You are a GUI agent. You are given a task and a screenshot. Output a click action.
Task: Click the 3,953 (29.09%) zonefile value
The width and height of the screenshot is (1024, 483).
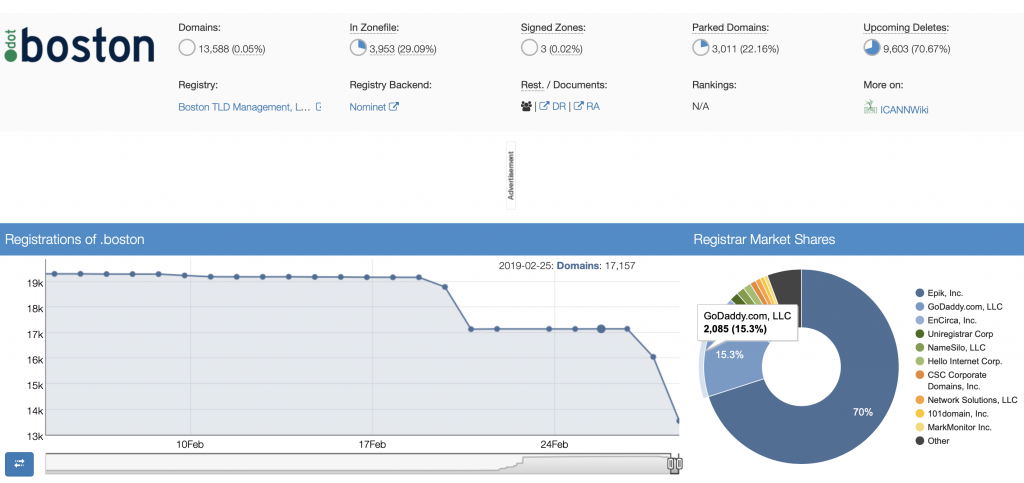pos(403,49)
